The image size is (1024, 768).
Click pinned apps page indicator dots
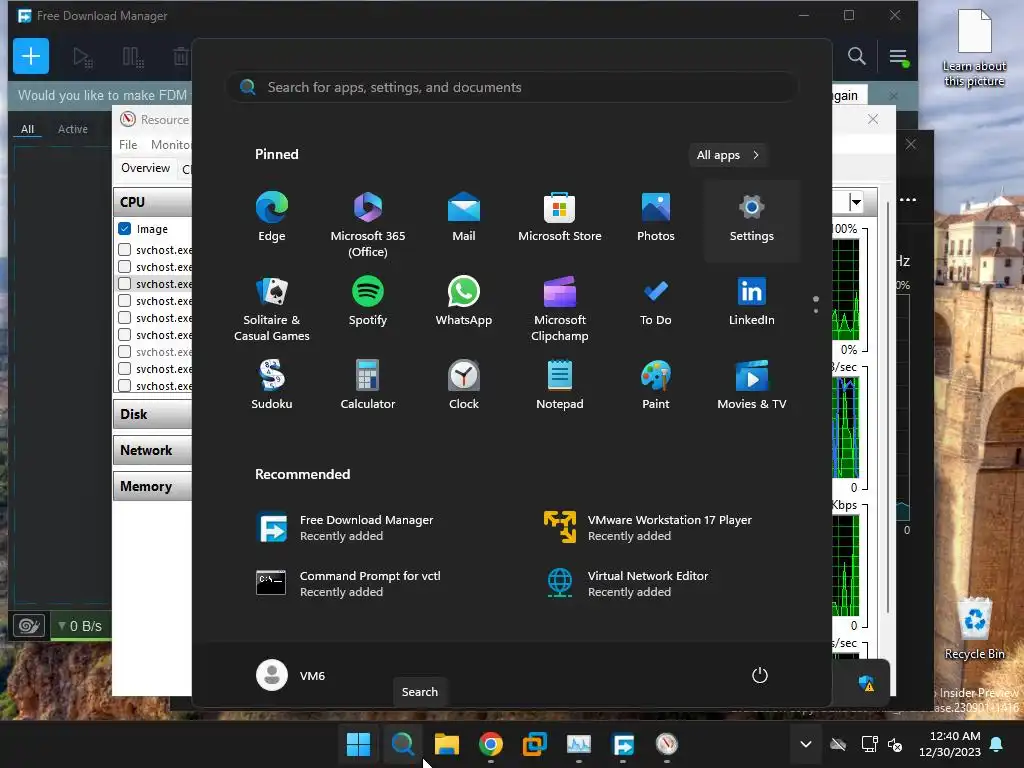(x=816, y=304)
